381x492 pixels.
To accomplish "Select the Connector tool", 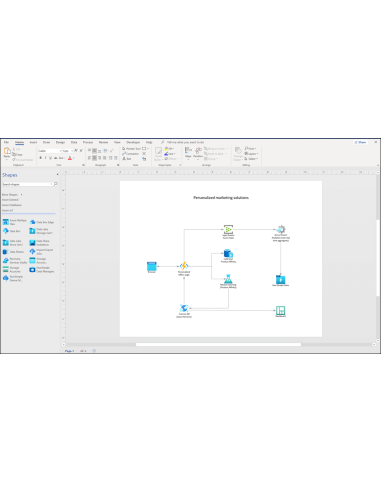I will [130, 154].
